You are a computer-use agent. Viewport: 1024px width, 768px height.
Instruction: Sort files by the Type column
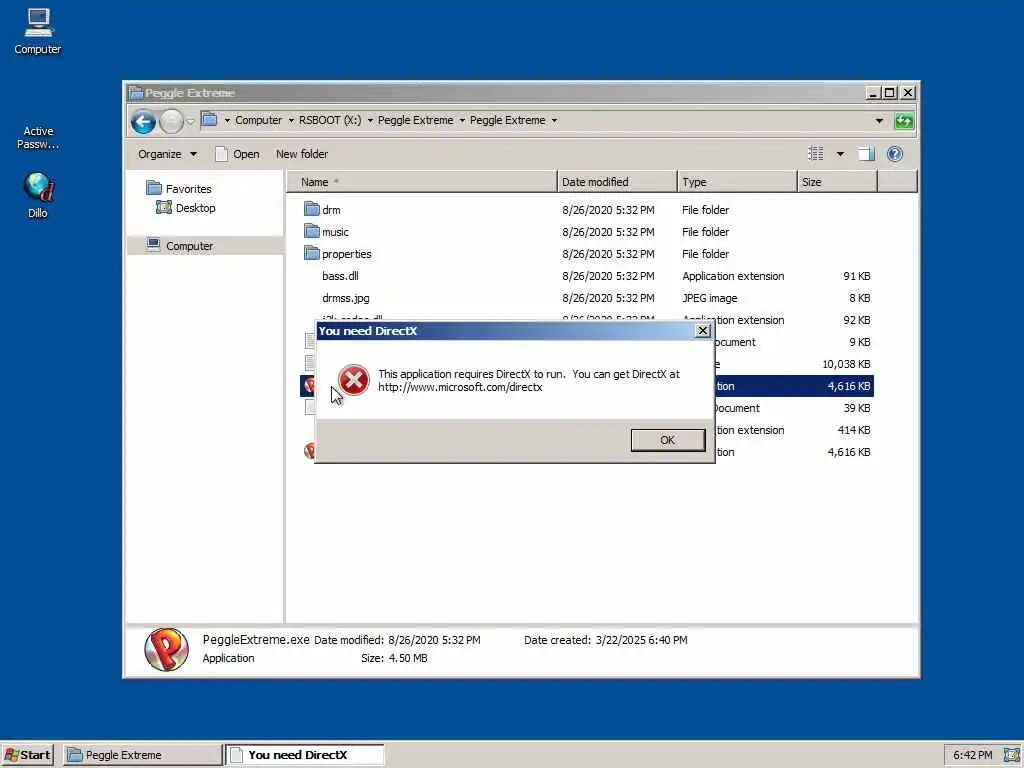click(737, 182)
